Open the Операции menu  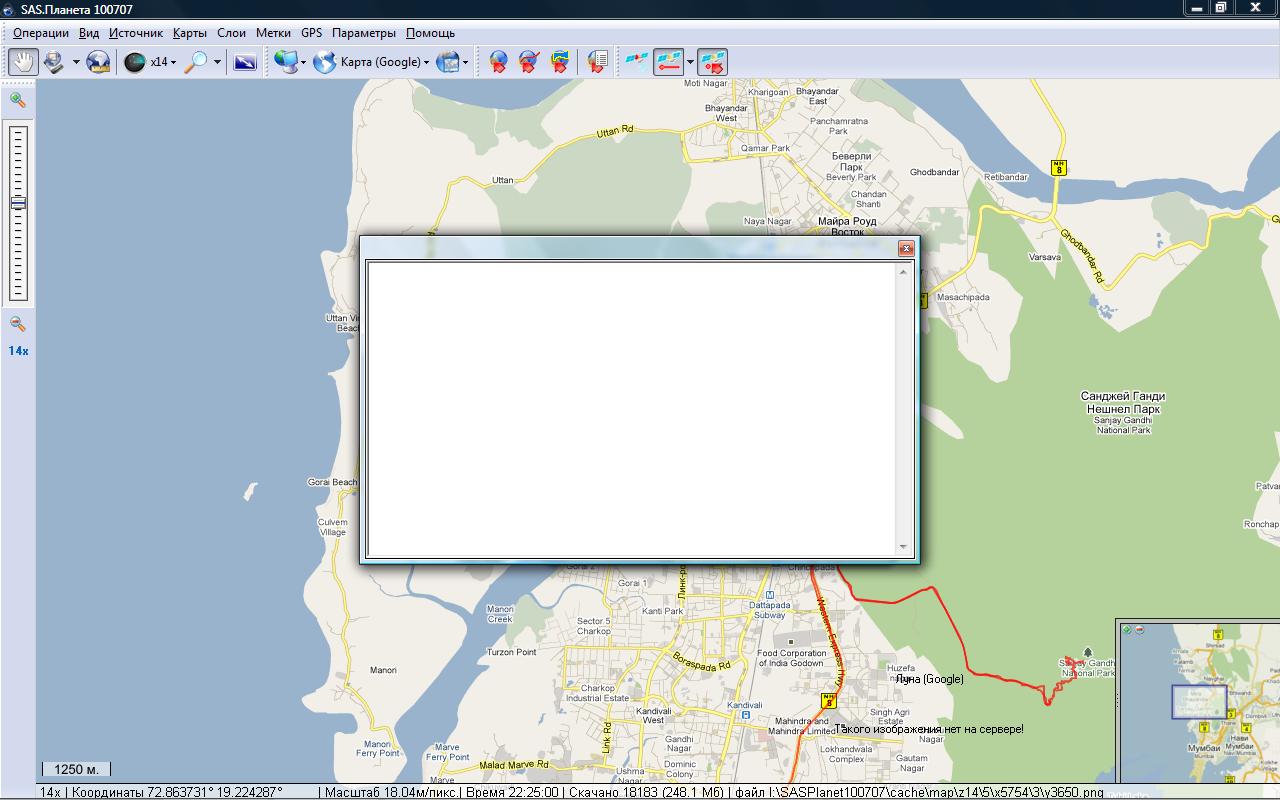coord(41,33)
